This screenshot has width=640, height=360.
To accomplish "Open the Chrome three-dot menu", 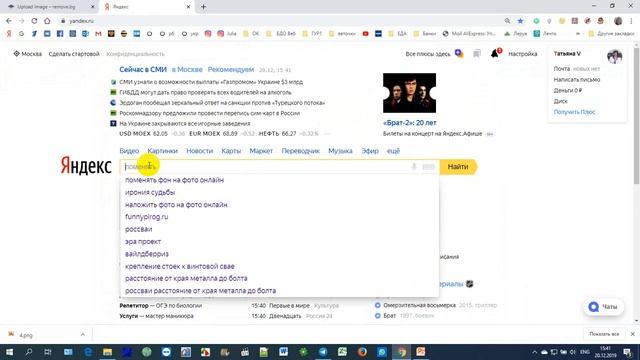I will [x=631, y=21].
